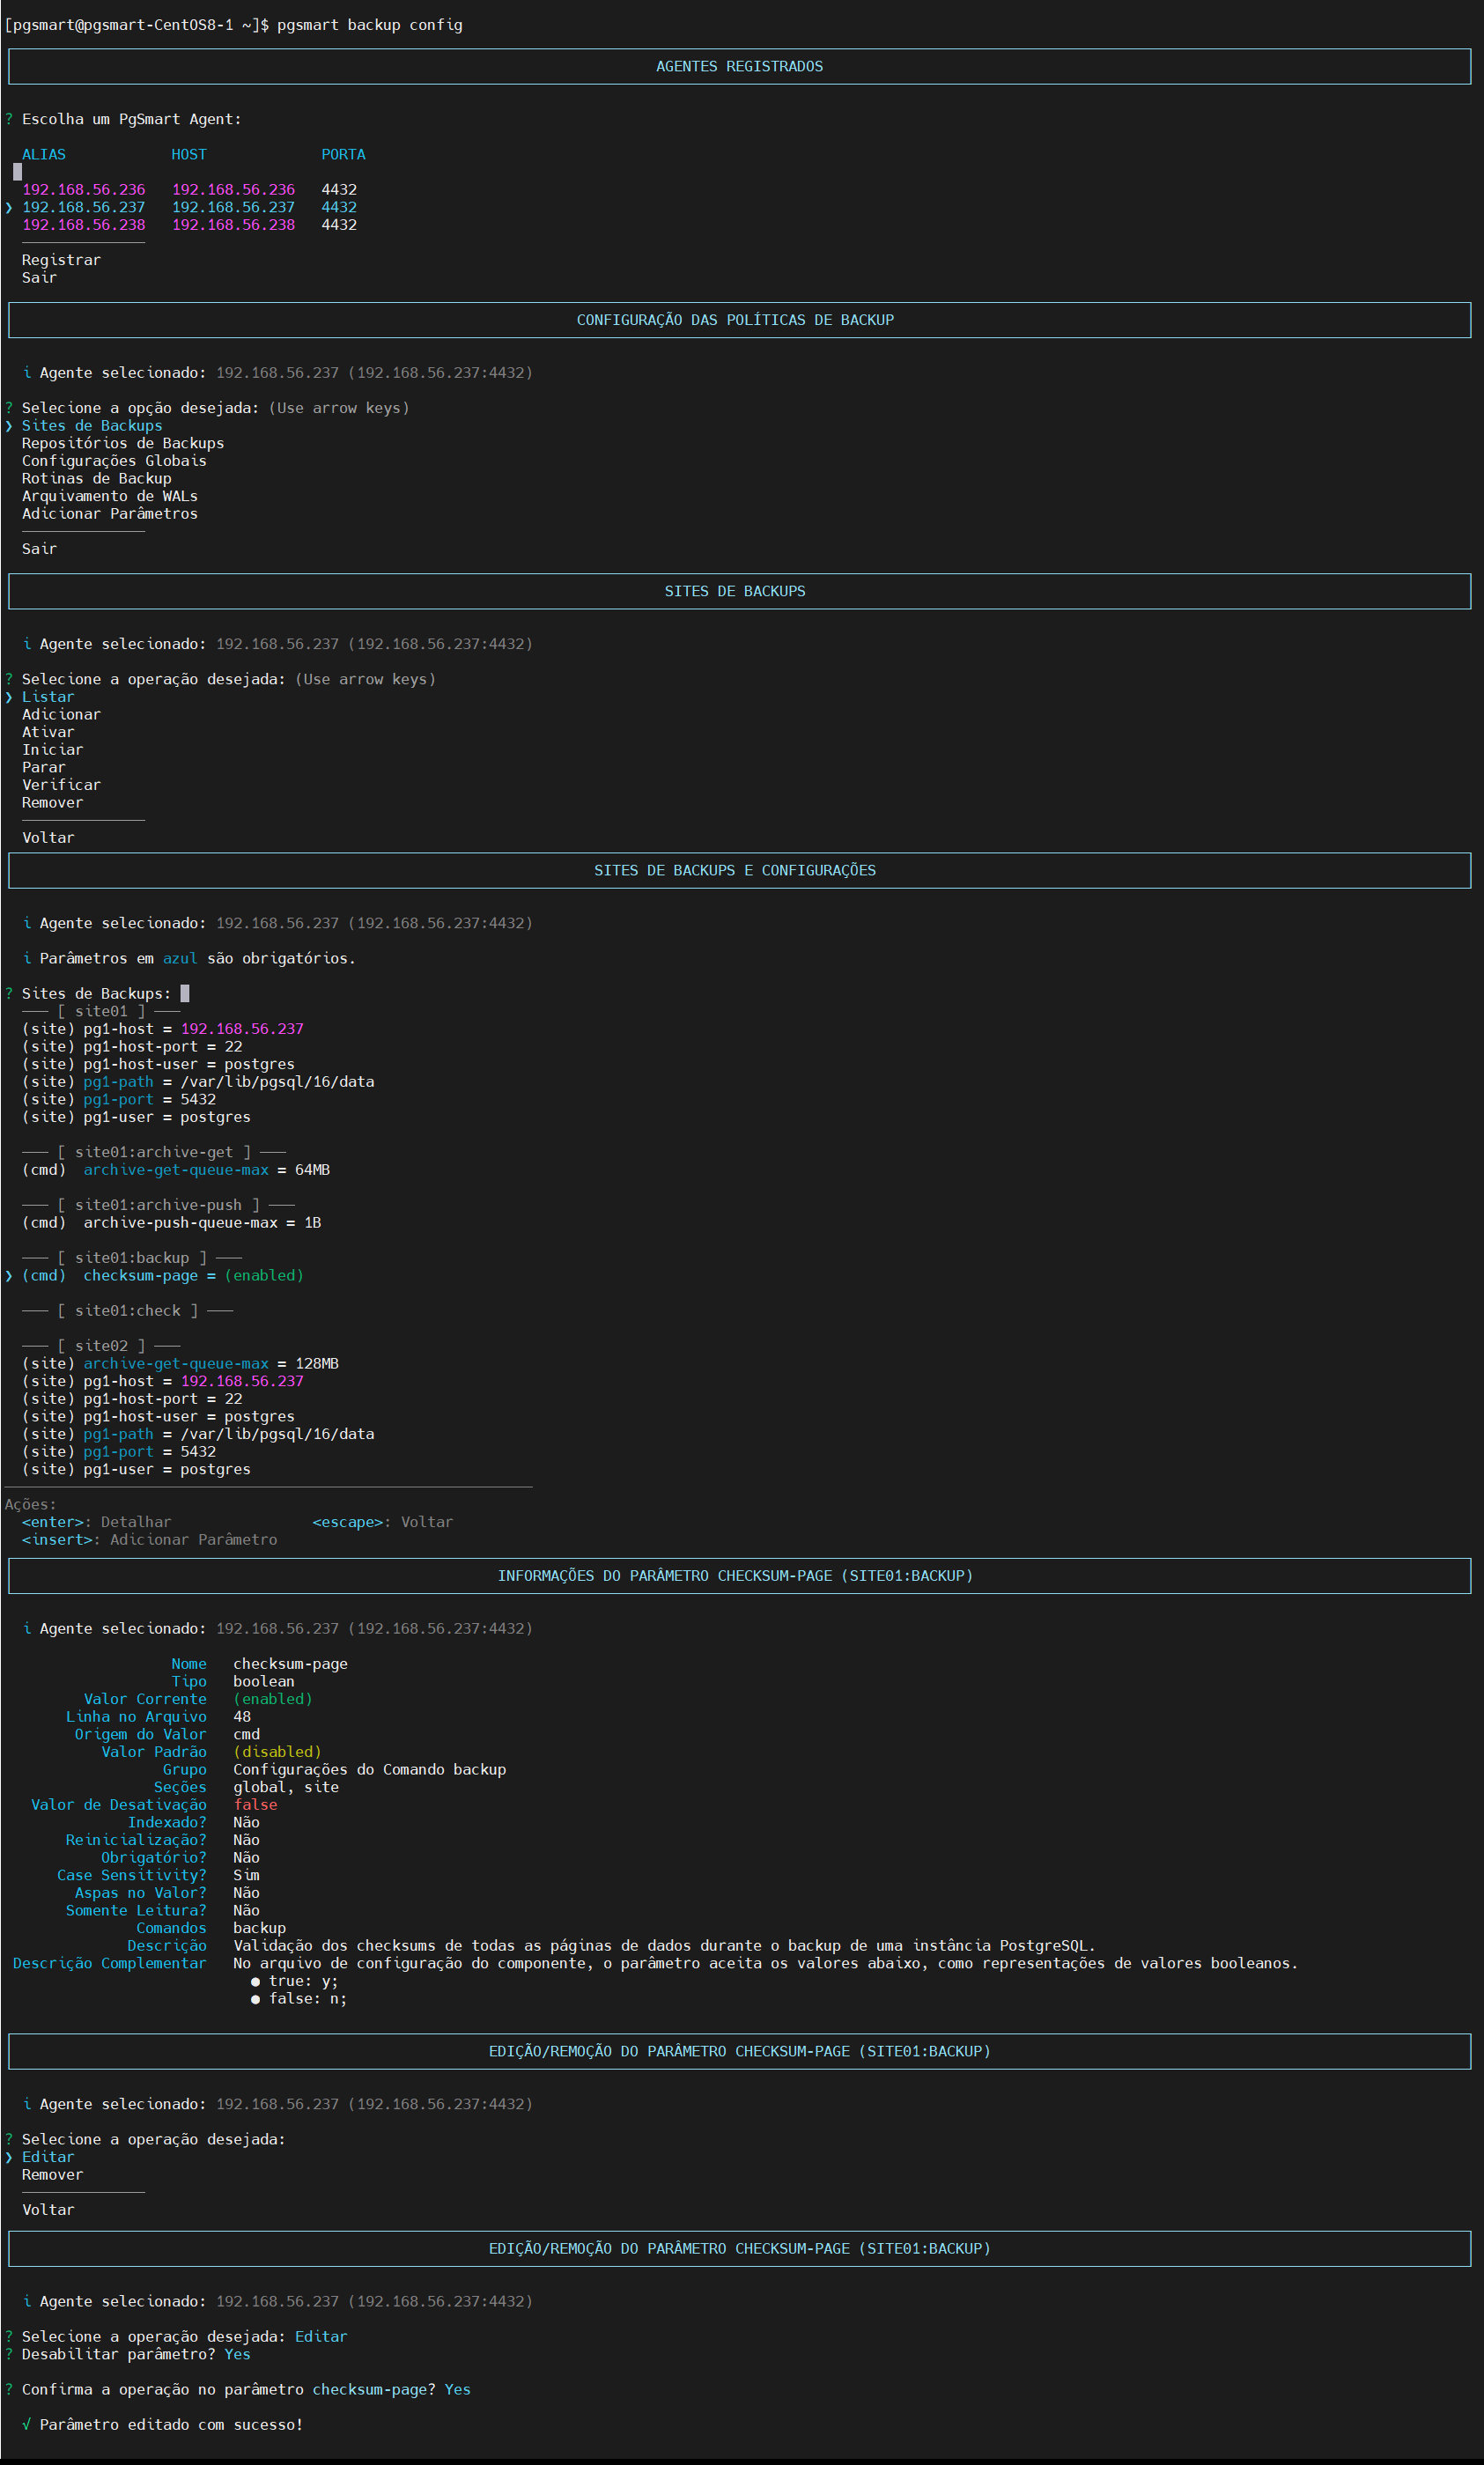Click Valor de Desativação false value

255,1805
